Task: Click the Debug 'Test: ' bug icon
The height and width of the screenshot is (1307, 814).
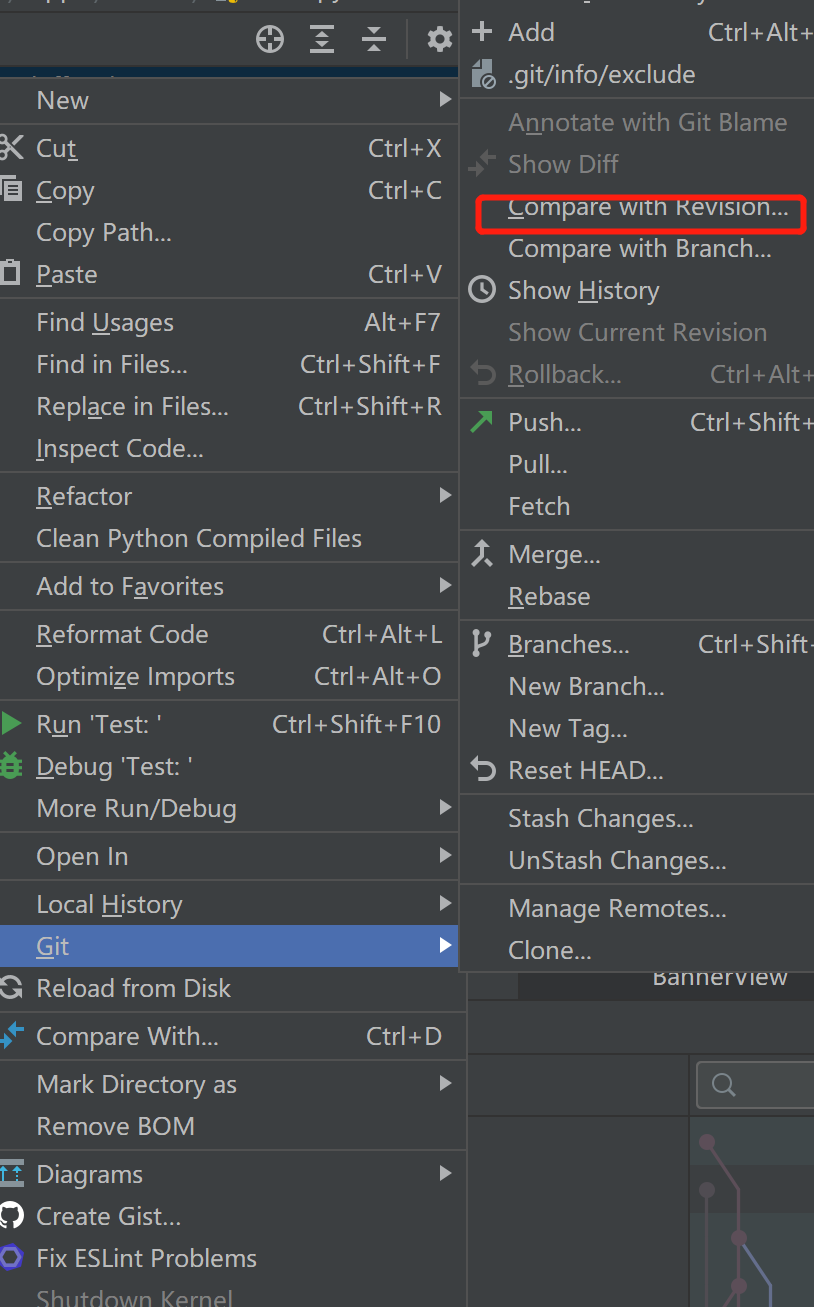Action: [11, 766]
